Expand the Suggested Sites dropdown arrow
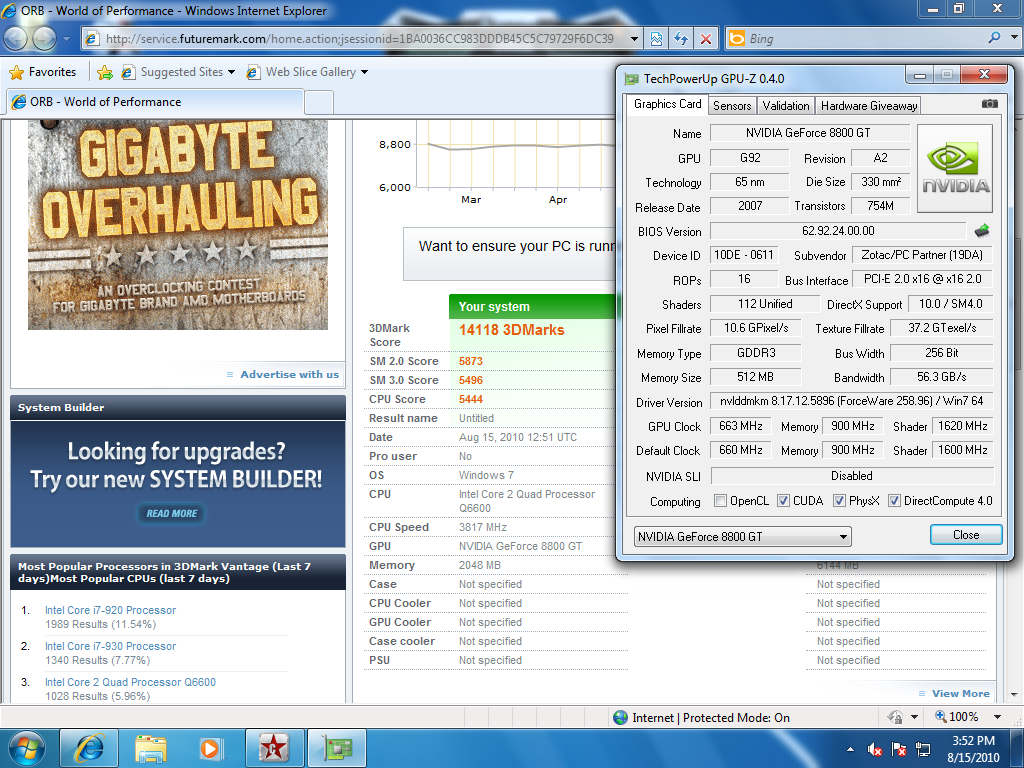The height and width of the screenshot is (768, 1024). (231, 72)
